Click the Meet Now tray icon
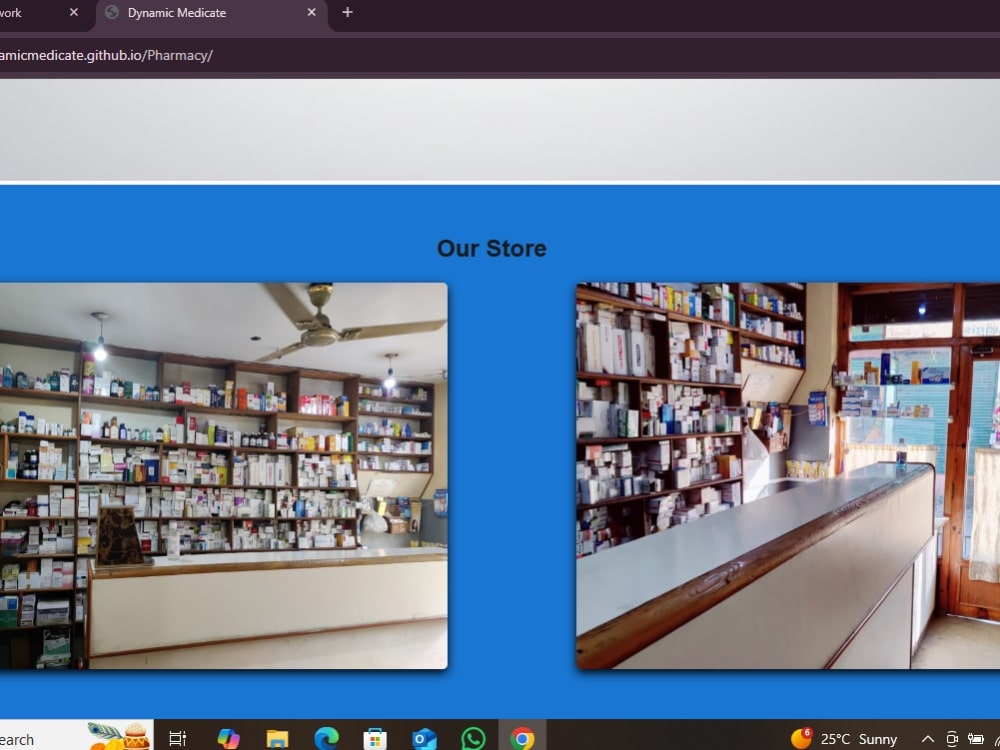 952,739
